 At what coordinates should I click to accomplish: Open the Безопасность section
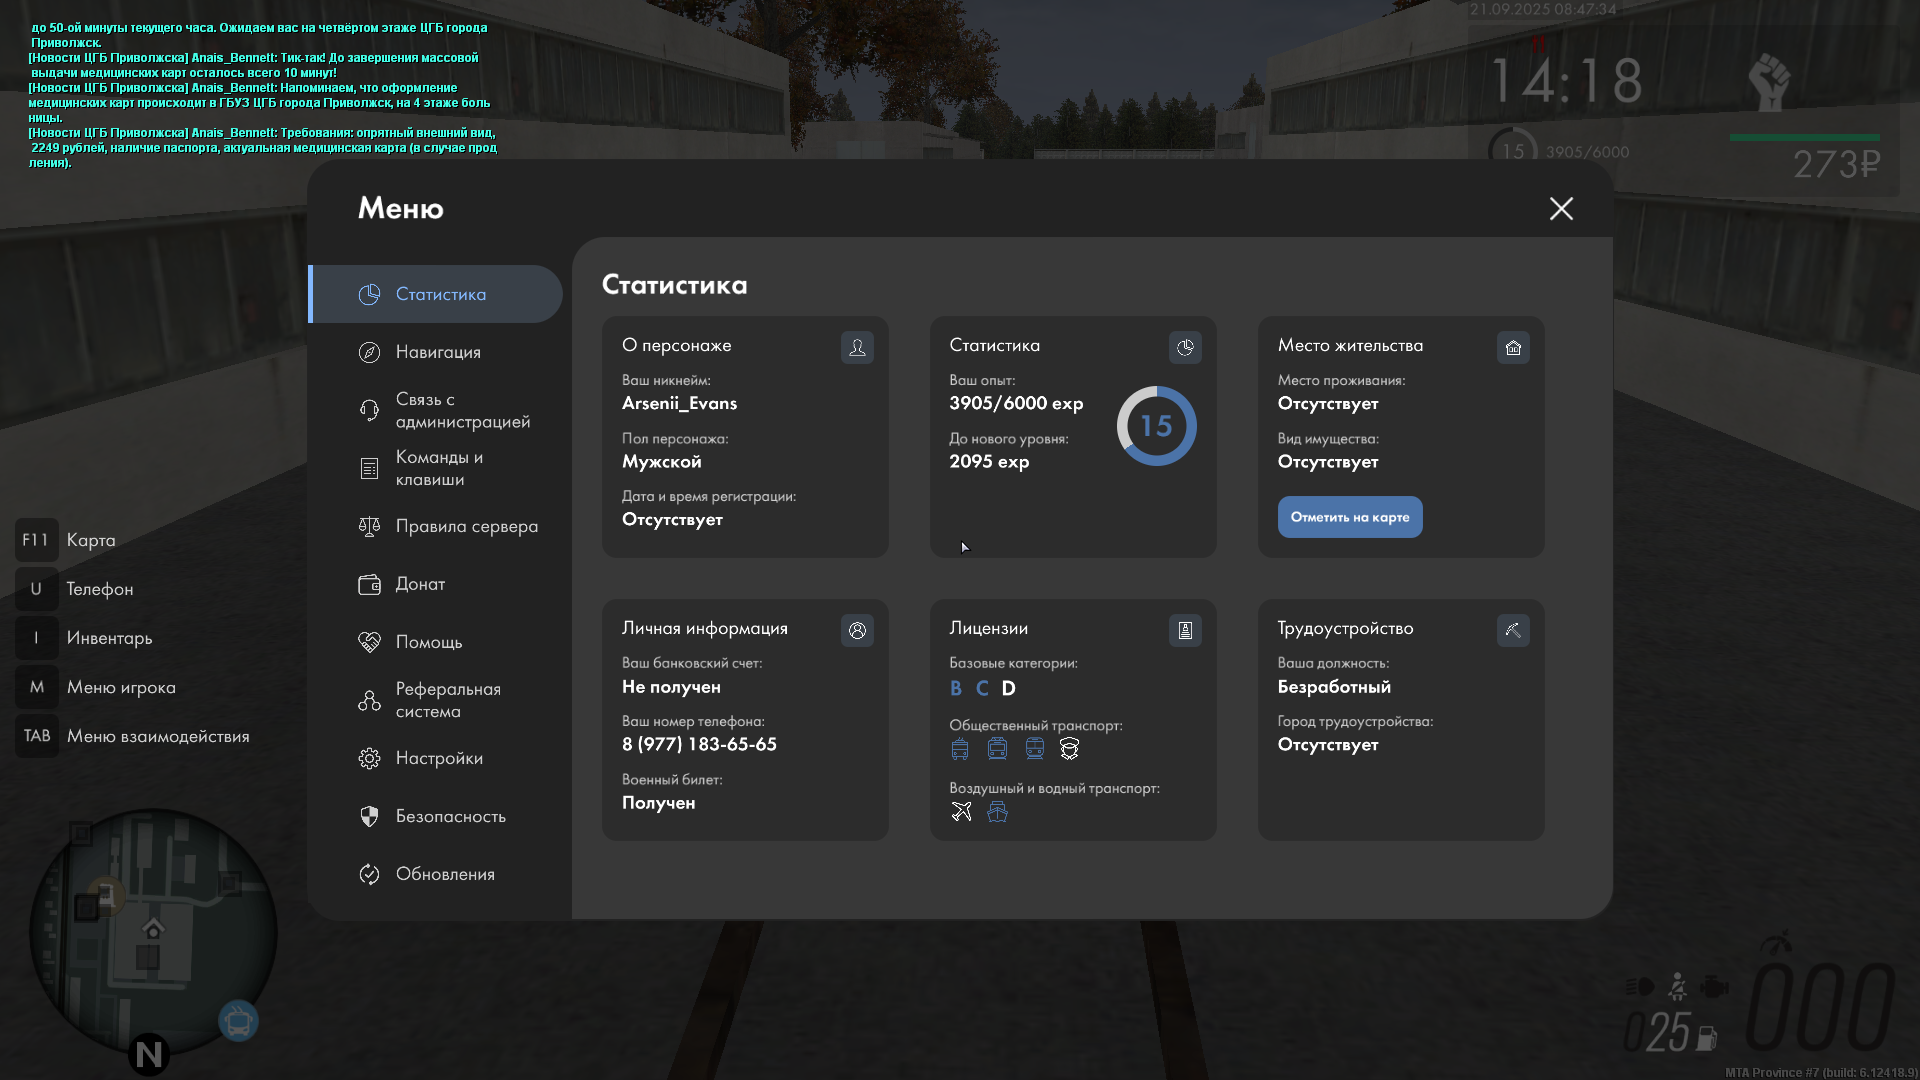pyautogui.click(x=450, y=816)
